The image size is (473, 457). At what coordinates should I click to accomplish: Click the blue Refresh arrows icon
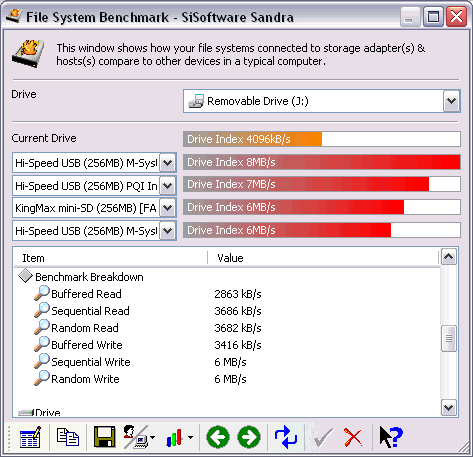(x=286, y=437)
